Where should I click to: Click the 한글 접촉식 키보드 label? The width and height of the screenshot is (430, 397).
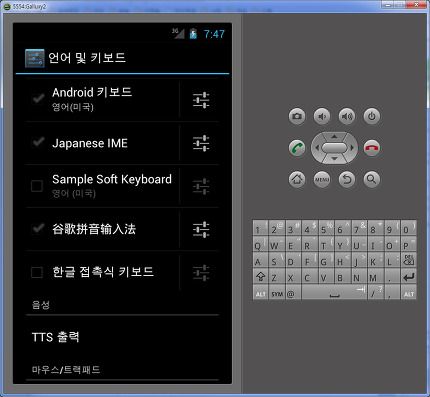103,272
